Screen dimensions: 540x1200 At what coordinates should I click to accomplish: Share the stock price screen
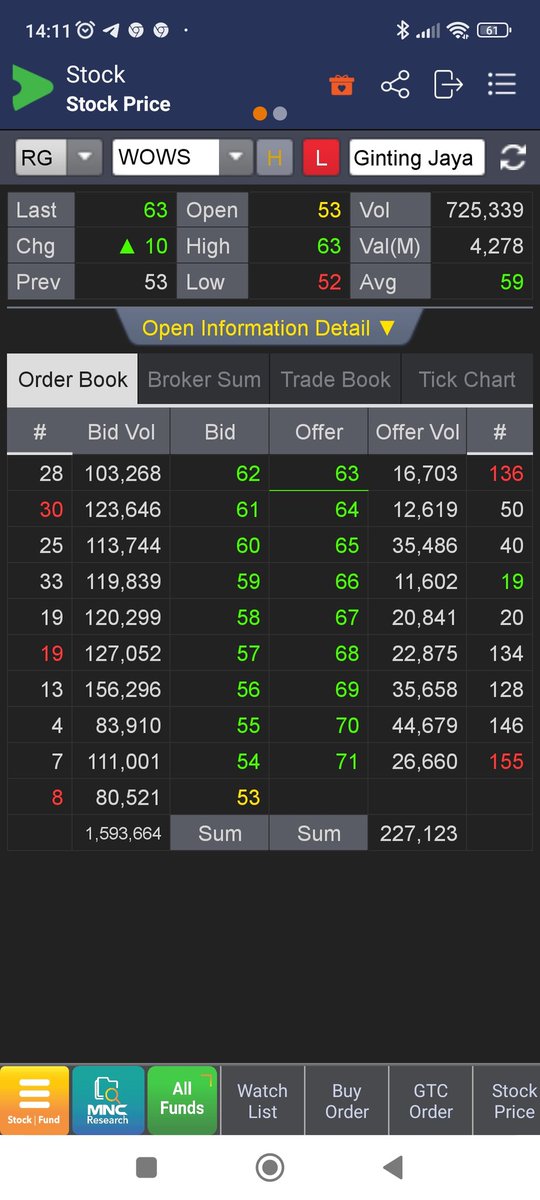pos(395,85)
